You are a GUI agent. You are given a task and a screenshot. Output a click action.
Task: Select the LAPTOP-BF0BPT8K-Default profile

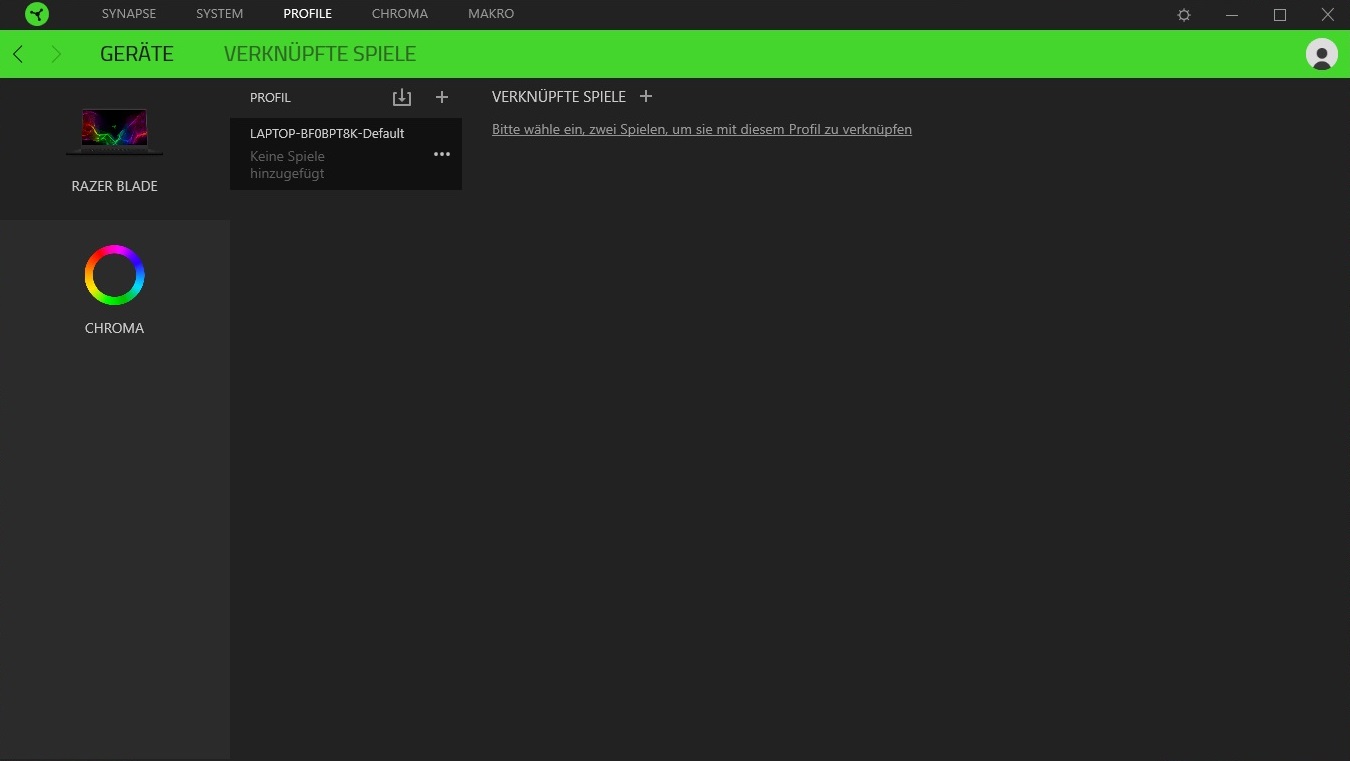coord(346,154)
